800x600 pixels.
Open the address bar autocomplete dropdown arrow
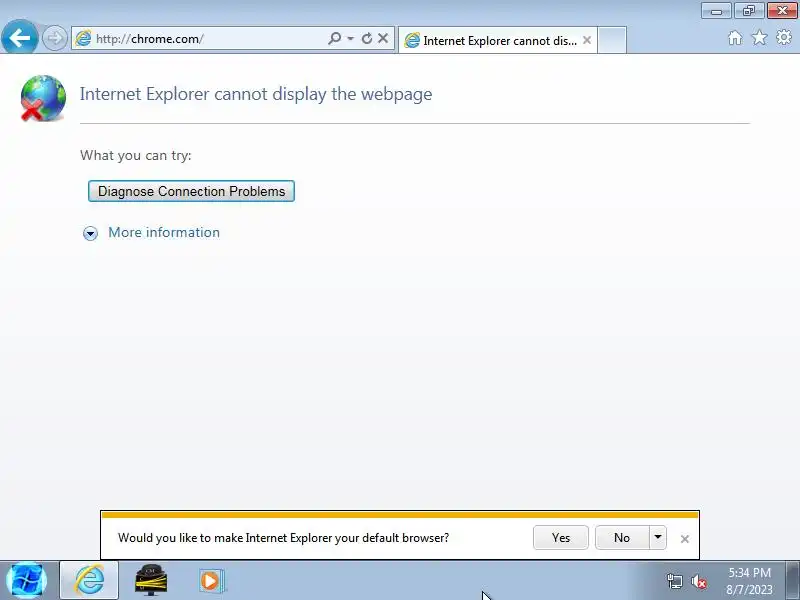point(351,38)
